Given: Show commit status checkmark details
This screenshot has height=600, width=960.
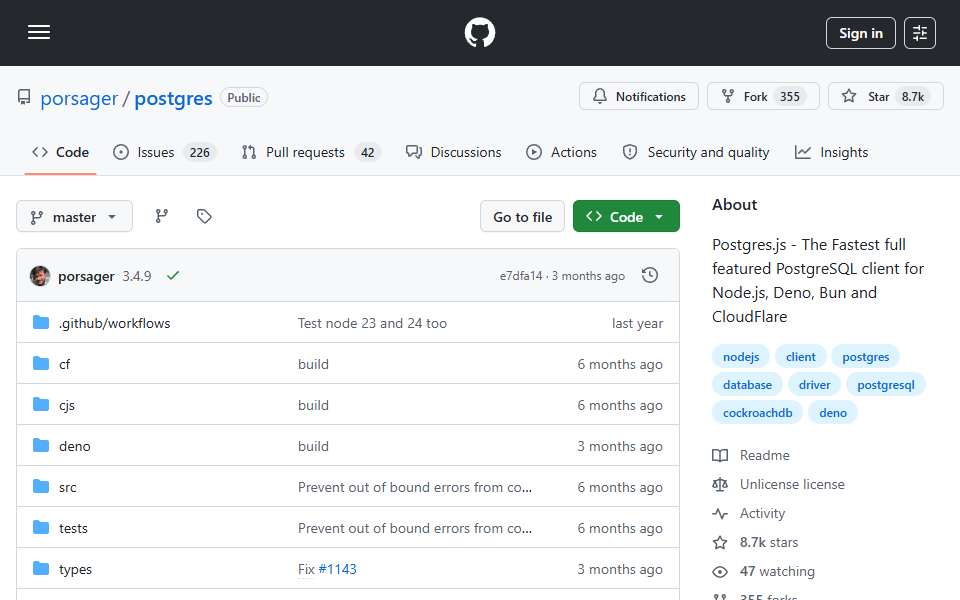Looking at the screenshot, I should tap(173, 276).
